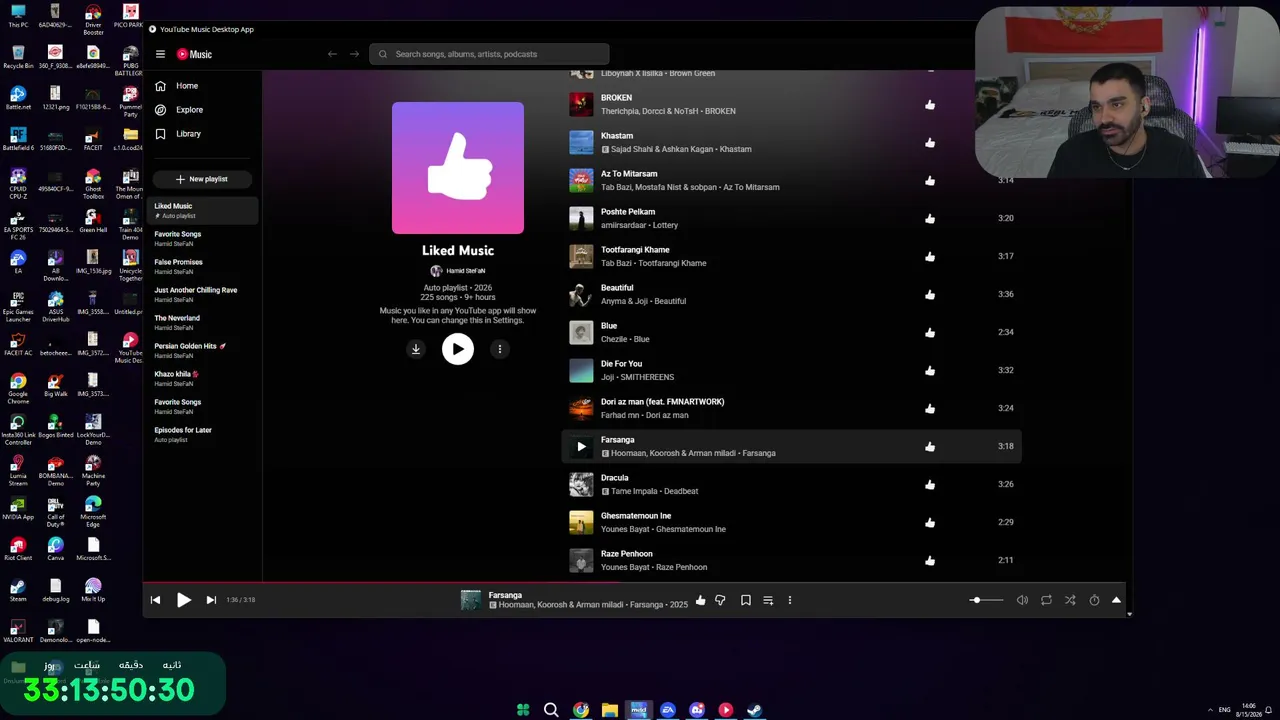Click the Farsanga now-playing thumbnail

(471, 600)
